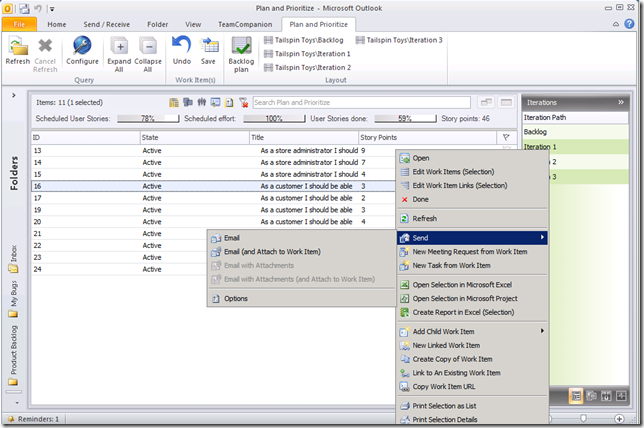Switch to the Send / Receive tab
The height and width of the screenshot is (428, 644).
pyautogui.click(x=106, y=24)
